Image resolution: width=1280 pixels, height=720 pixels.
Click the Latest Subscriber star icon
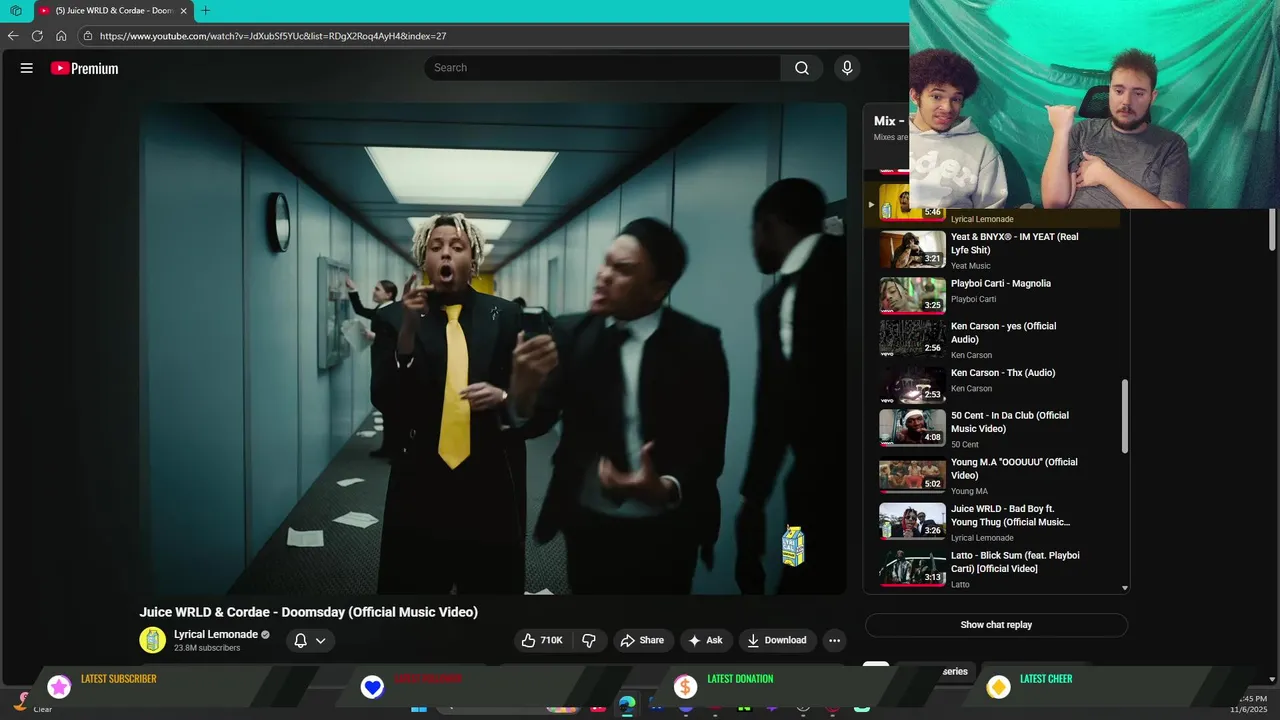[60, 686]
